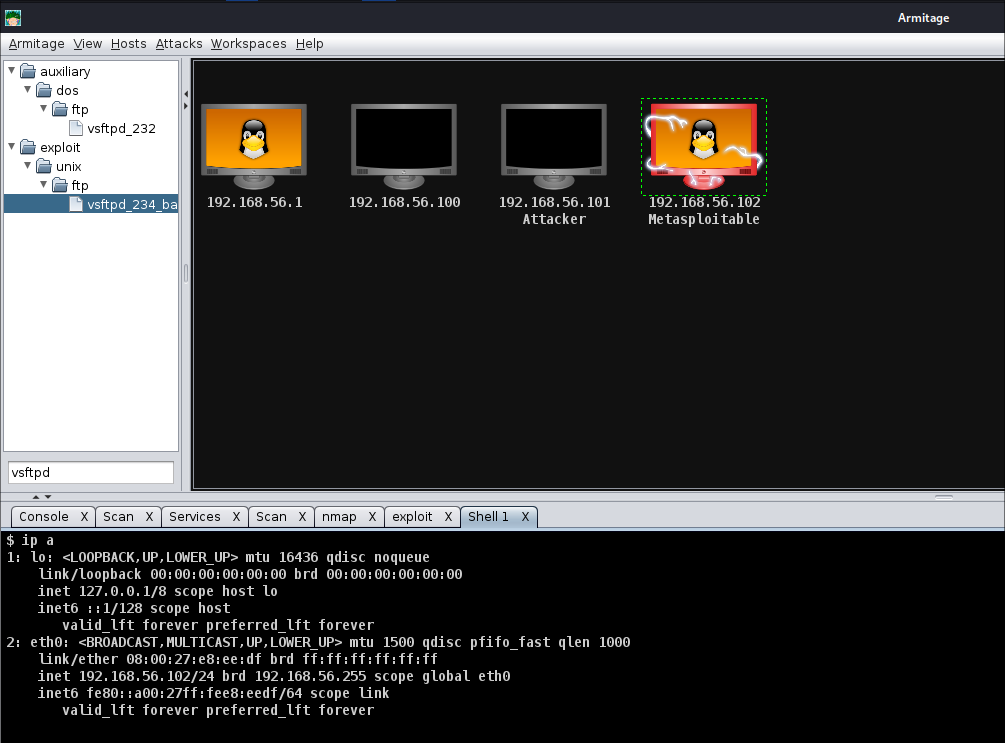Click the module search field containing vsftpd

coord(91,473)
